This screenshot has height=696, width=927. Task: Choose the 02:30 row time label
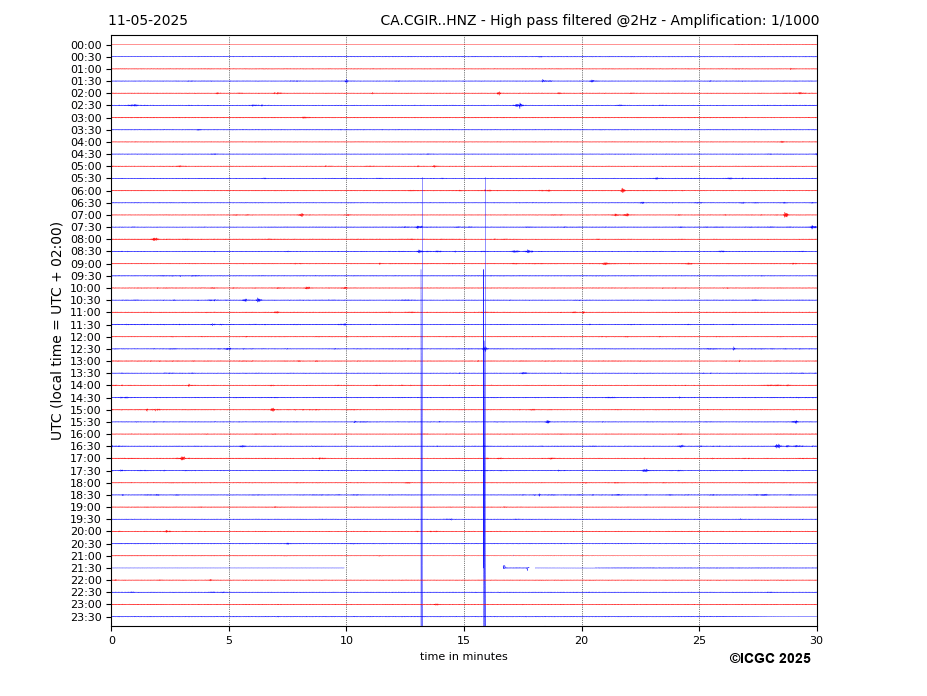86,106
